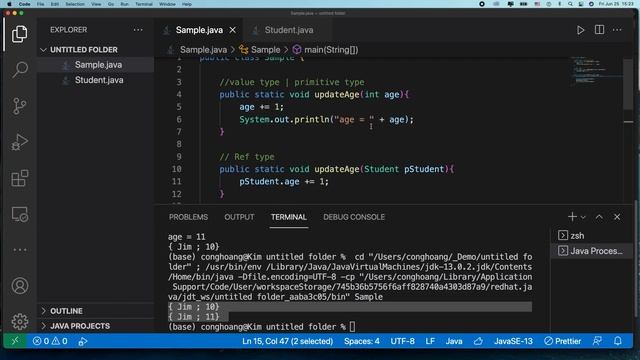Show errors and warnings count

[50, 341]
